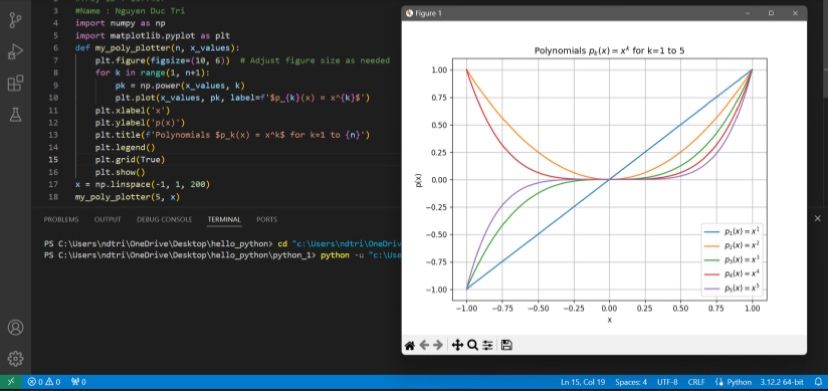The image size is (828, 391).
Task: Go back to previous plot view
Action: tap(424, 345)
